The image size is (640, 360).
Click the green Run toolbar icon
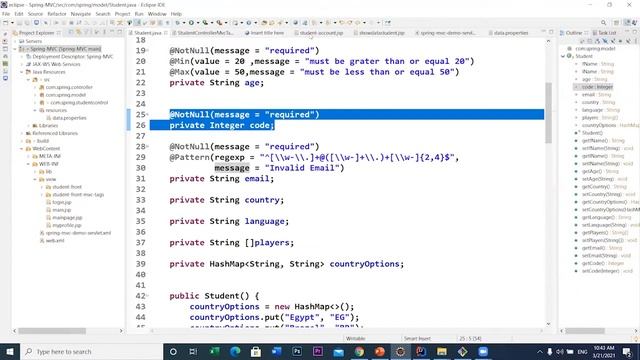pyautogui.click(x=191, y=23)
